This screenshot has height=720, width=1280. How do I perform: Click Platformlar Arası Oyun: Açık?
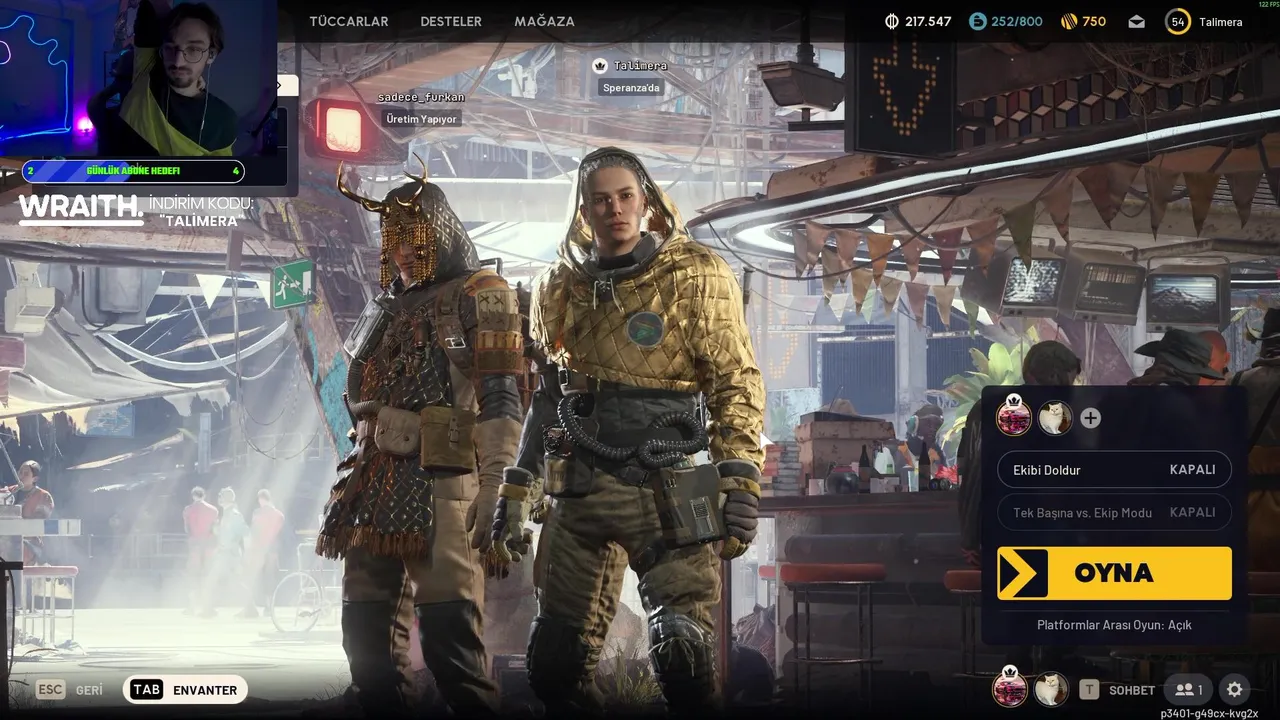coord(1114,625)
